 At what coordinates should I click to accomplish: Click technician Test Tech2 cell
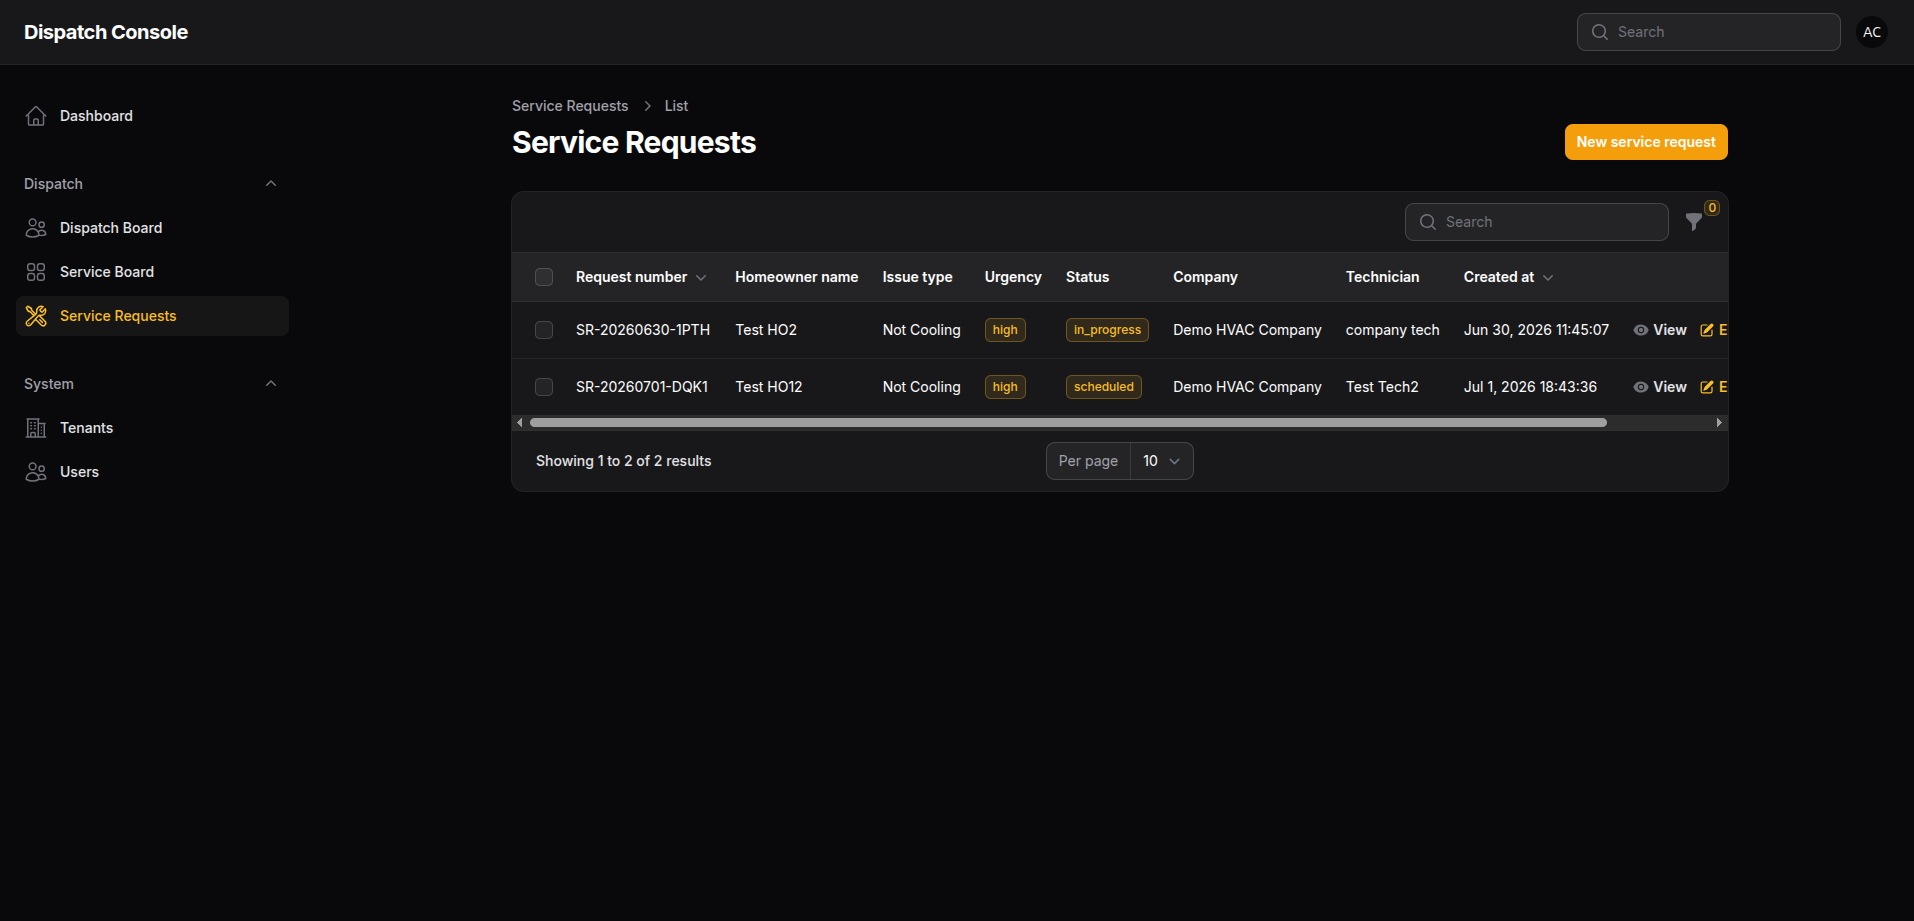coord(1382,387)
